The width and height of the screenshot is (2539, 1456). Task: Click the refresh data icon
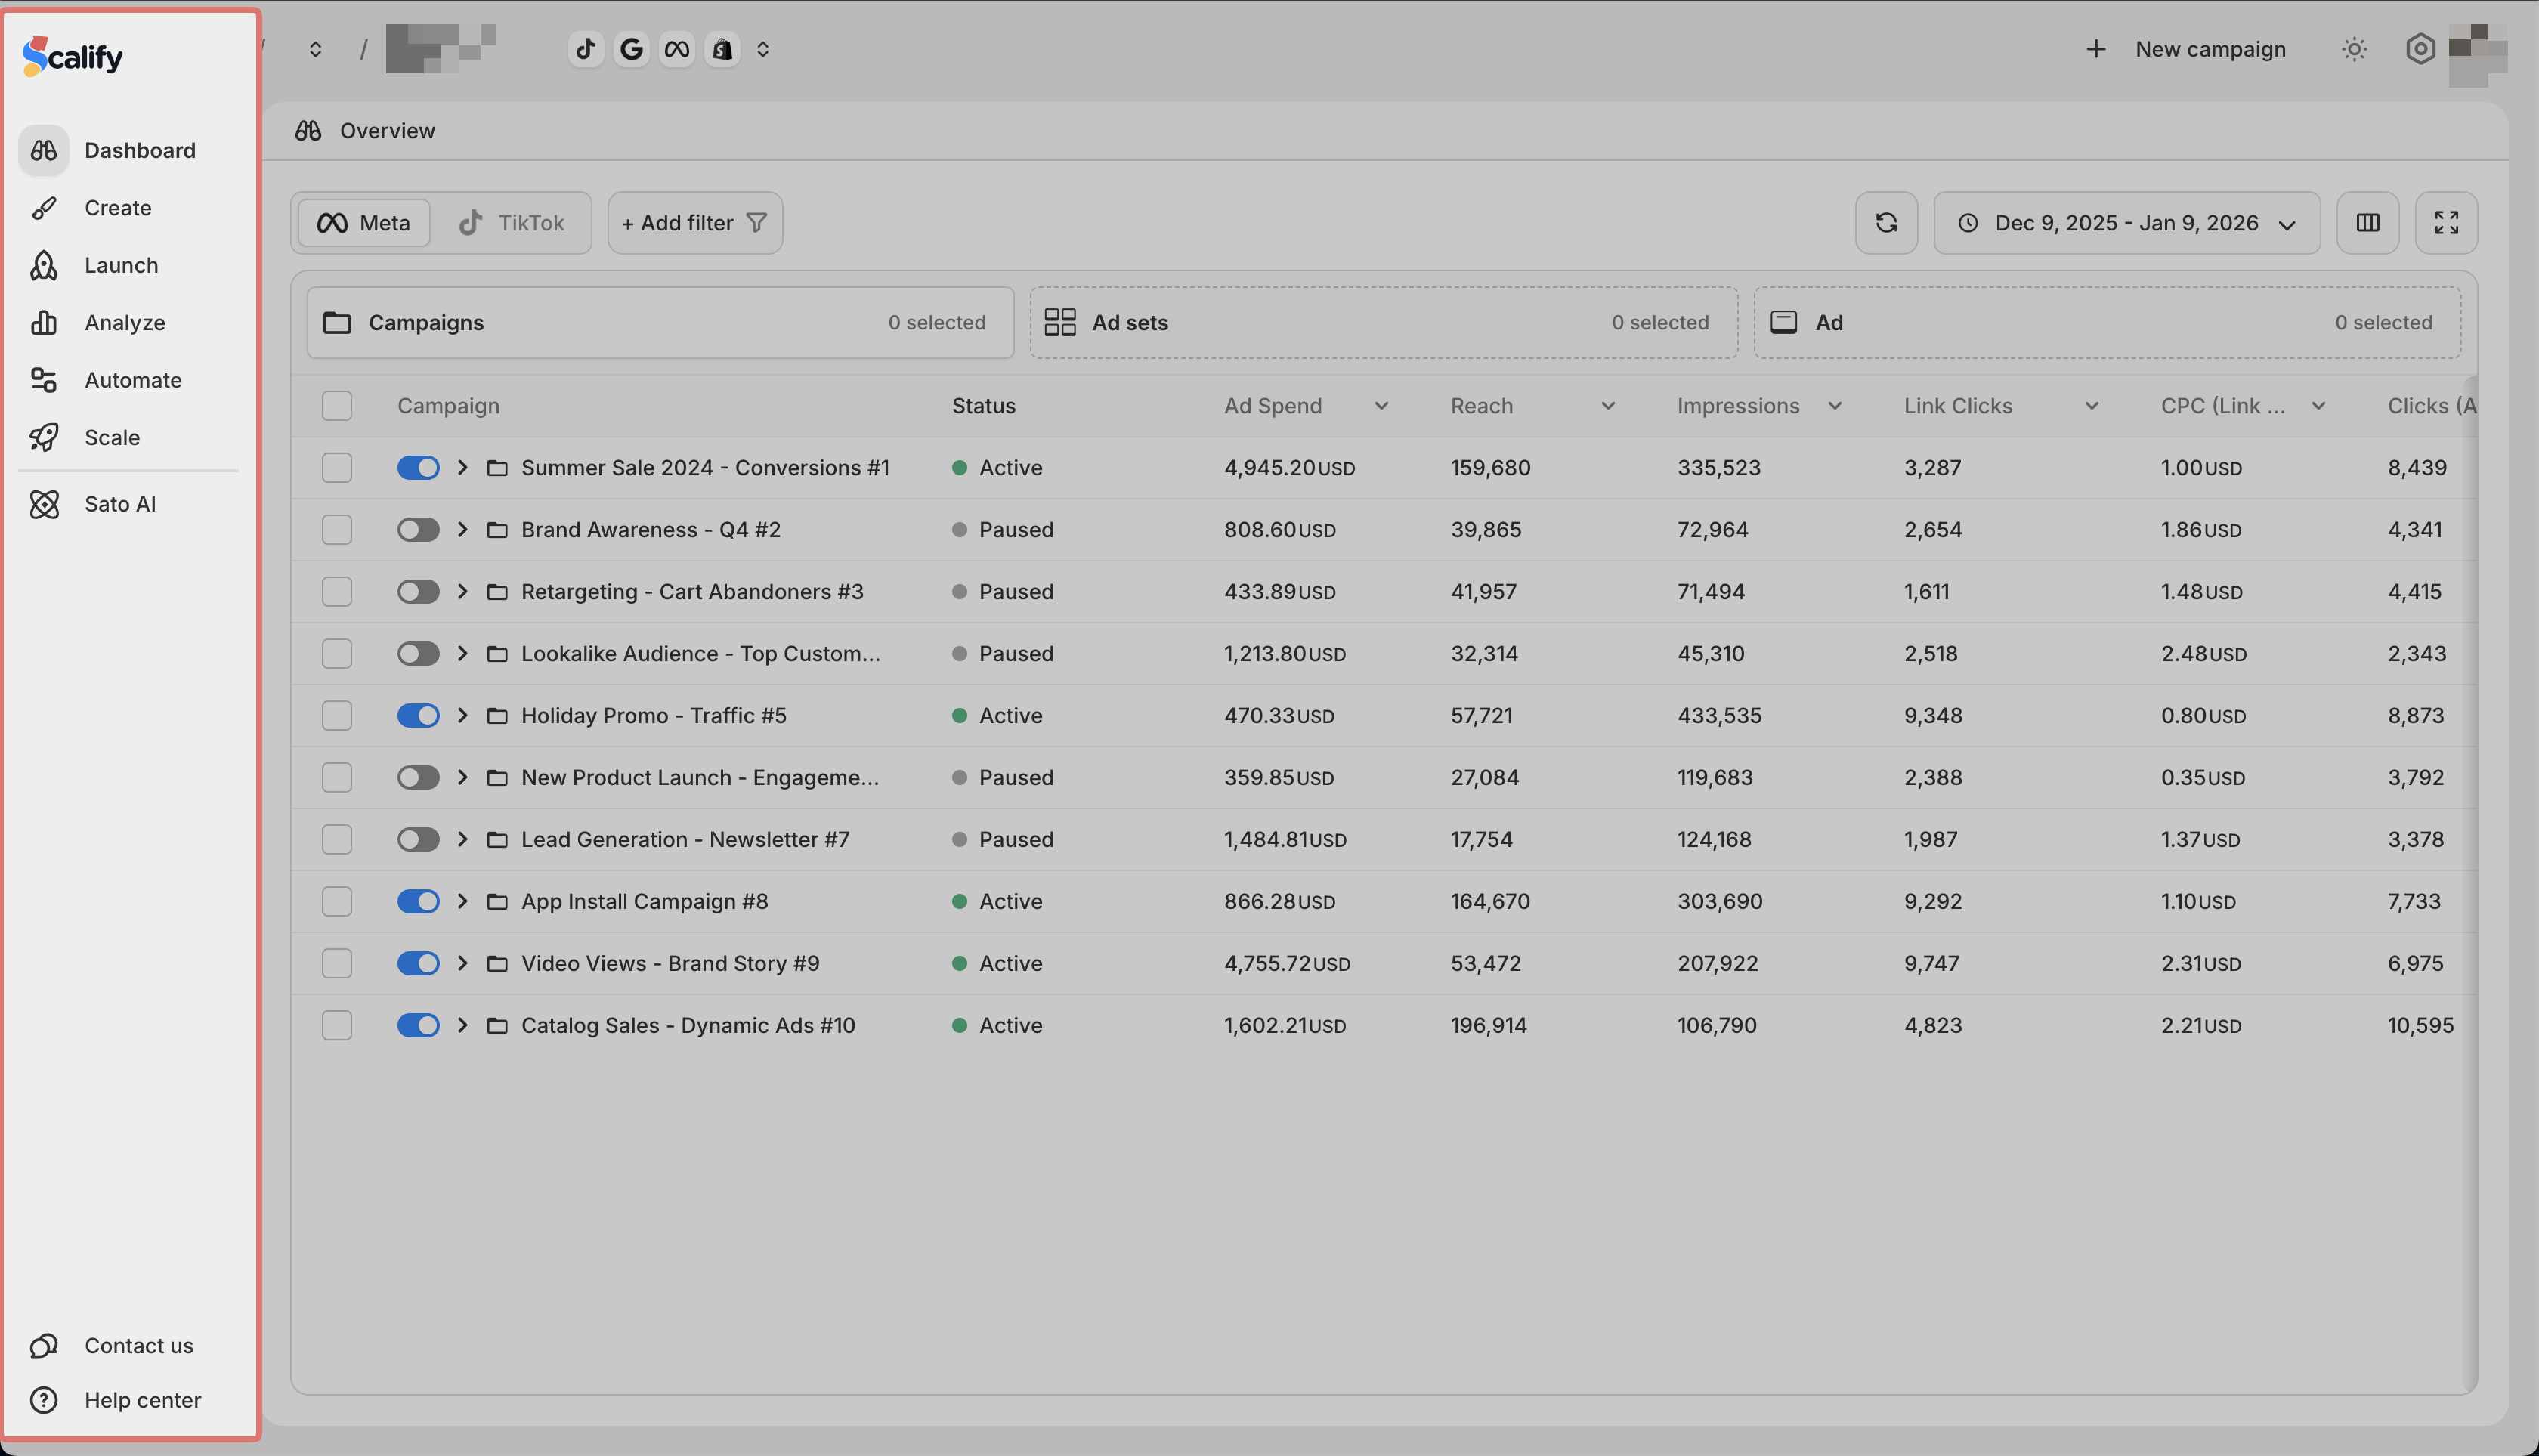pos(1886,223)
